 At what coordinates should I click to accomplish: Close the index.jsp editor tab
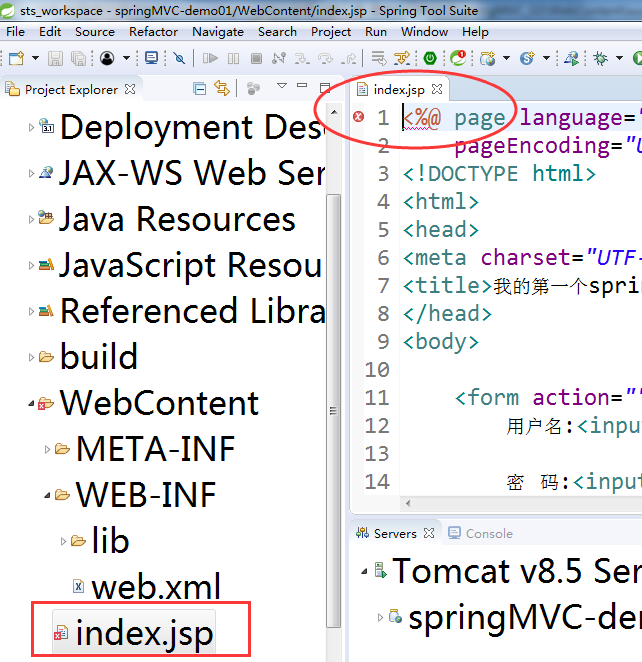pyautogui.click(x=437, y=89)
